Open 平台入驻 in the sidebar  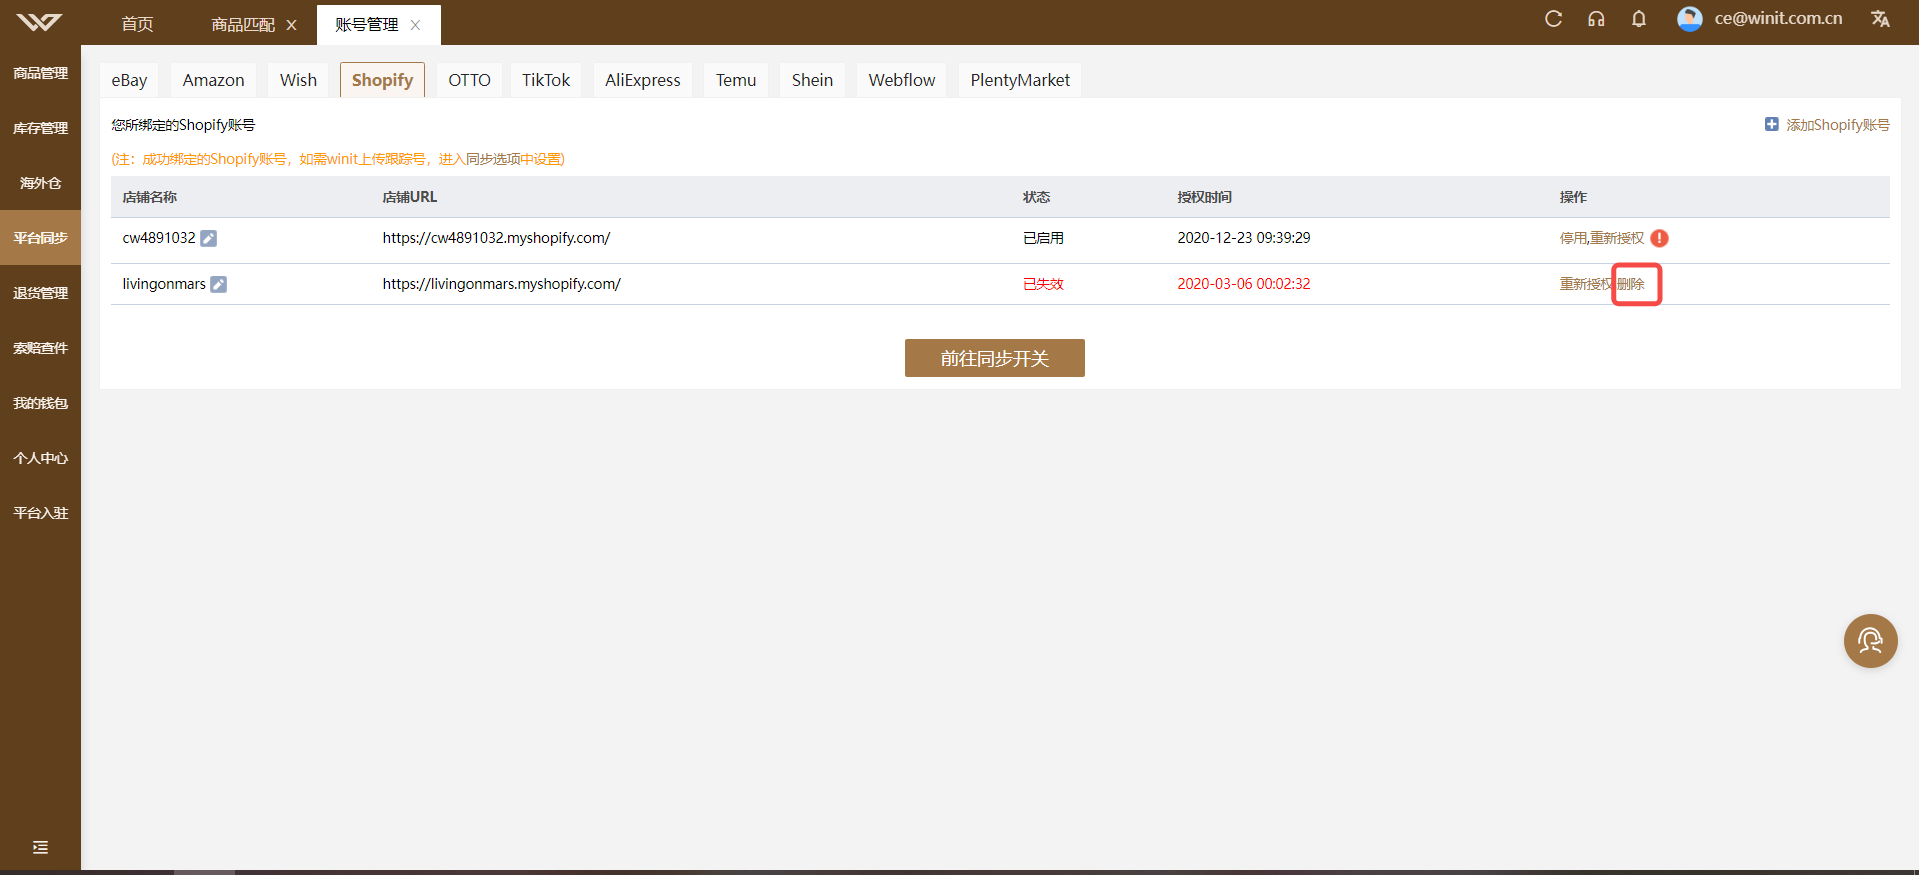click(40, 513)
